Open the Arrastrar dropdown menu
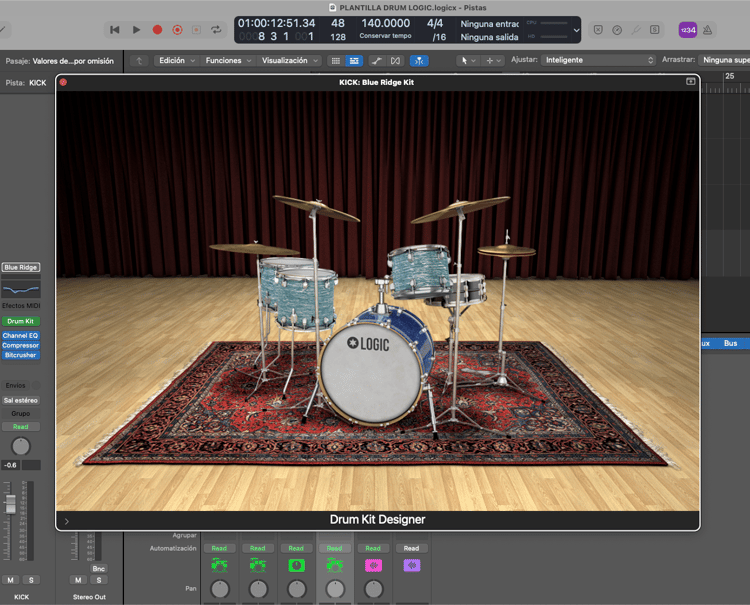Image resolution: width=750 pixels, height=605 pixels. point(724,60)
